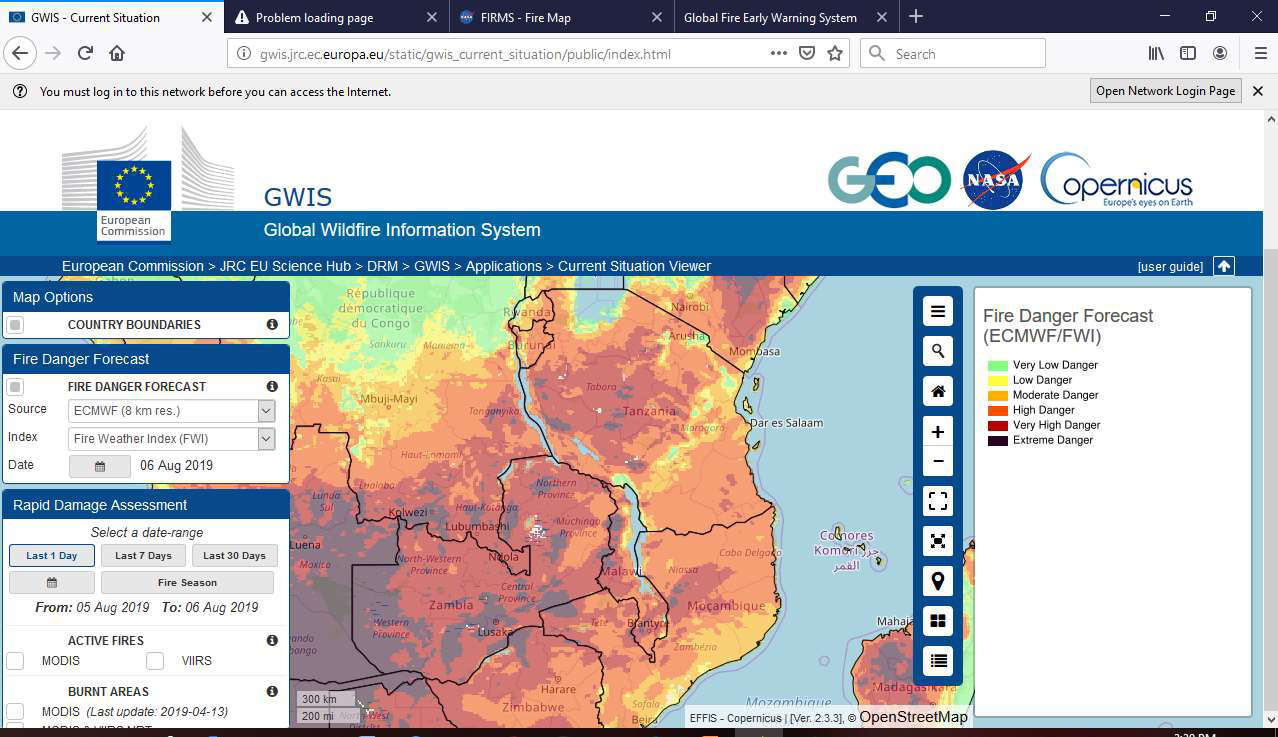This screenshot has width=1278, height=737.
Task: Zoom in using the plus icon
Action: (x=937, y=431)
